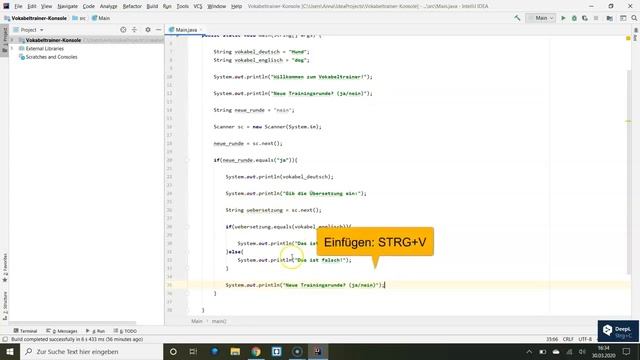Click the Main breadcrumb below the editor
Screen dimensions: 640x360
pyautogui.click(x=197, y=321)
